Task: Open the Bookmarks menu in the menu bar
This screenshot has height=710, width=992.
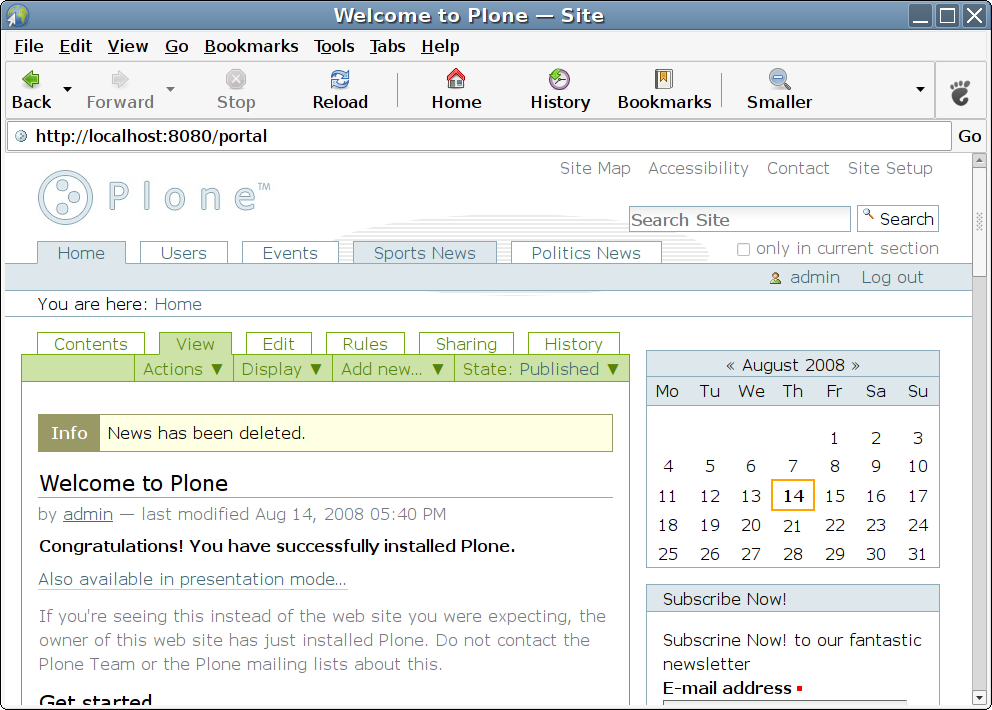Action: point(251,46)
